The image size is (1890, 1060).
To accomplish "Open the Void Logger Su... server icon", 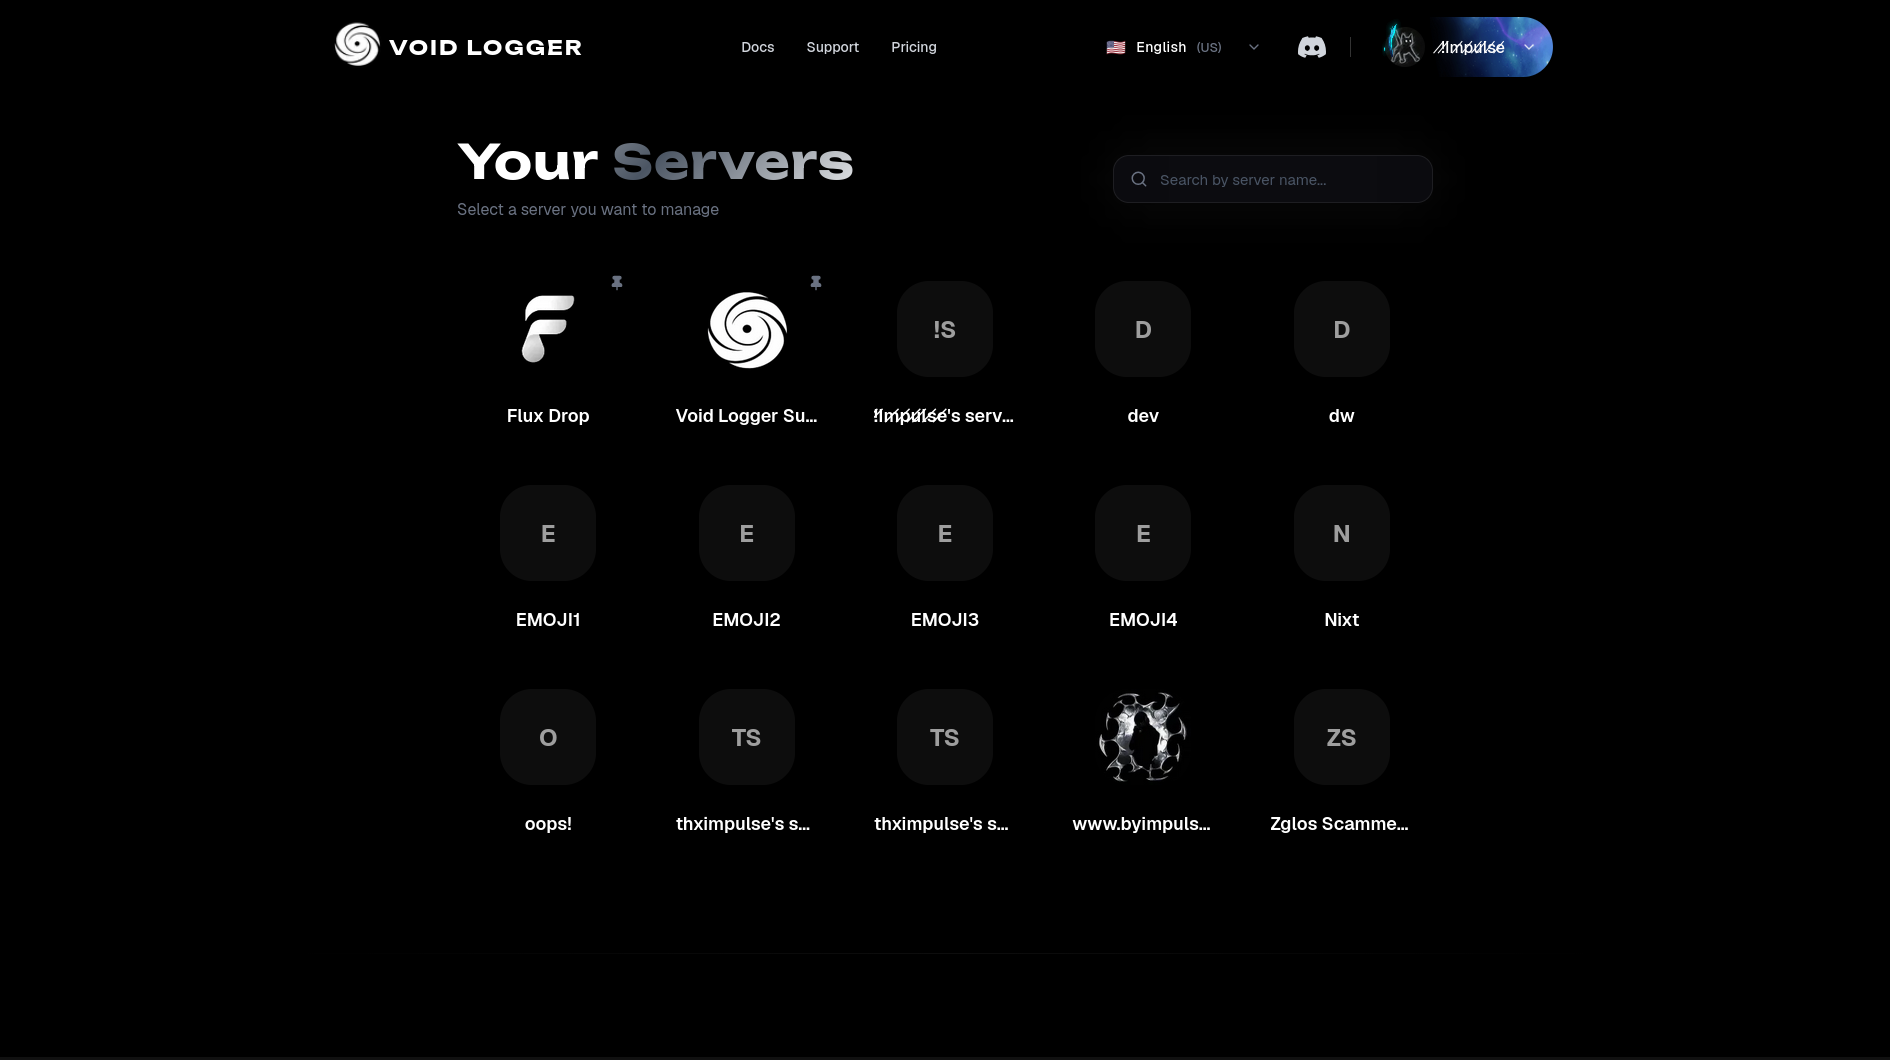I will (747, 329).
